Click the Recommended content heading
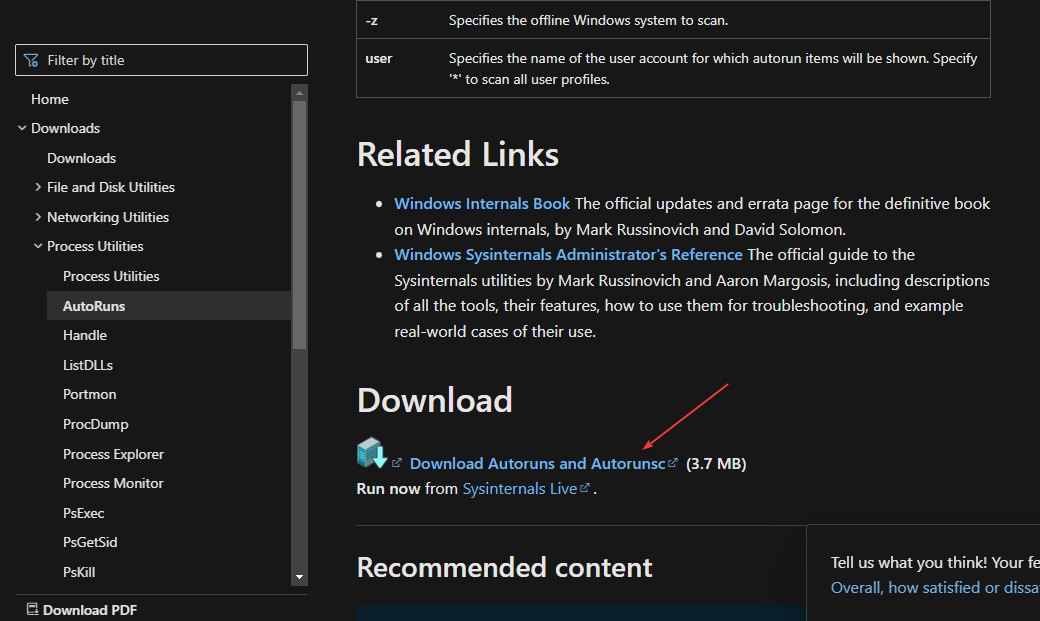Image resolution: width=1040 pixels, height=621 pixels. point(504,568)
